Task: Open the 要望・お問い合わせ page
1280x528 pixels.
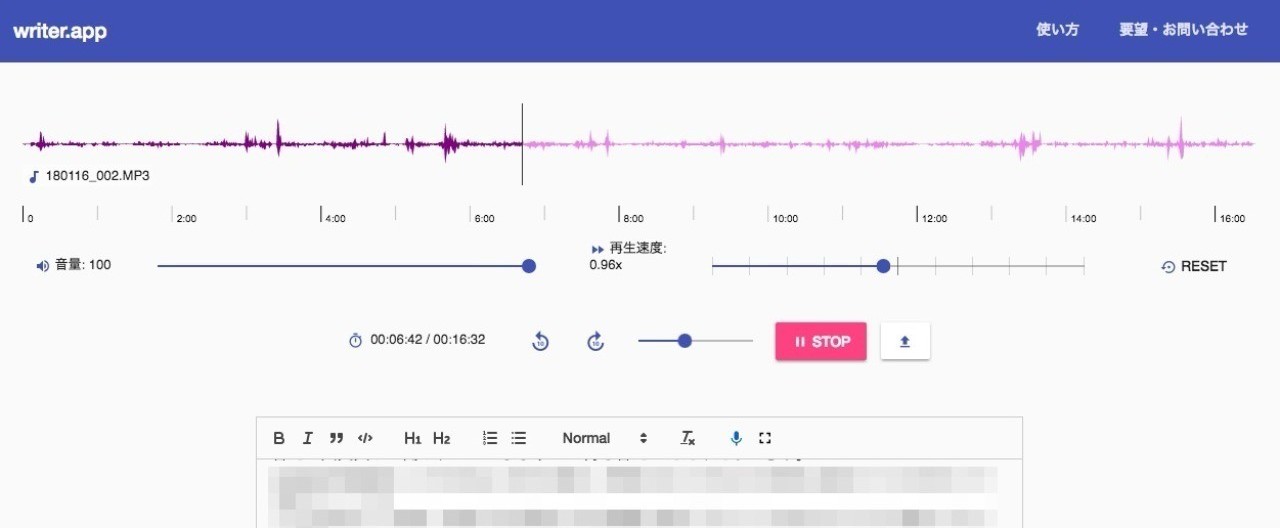Action: click(1183, 30)
